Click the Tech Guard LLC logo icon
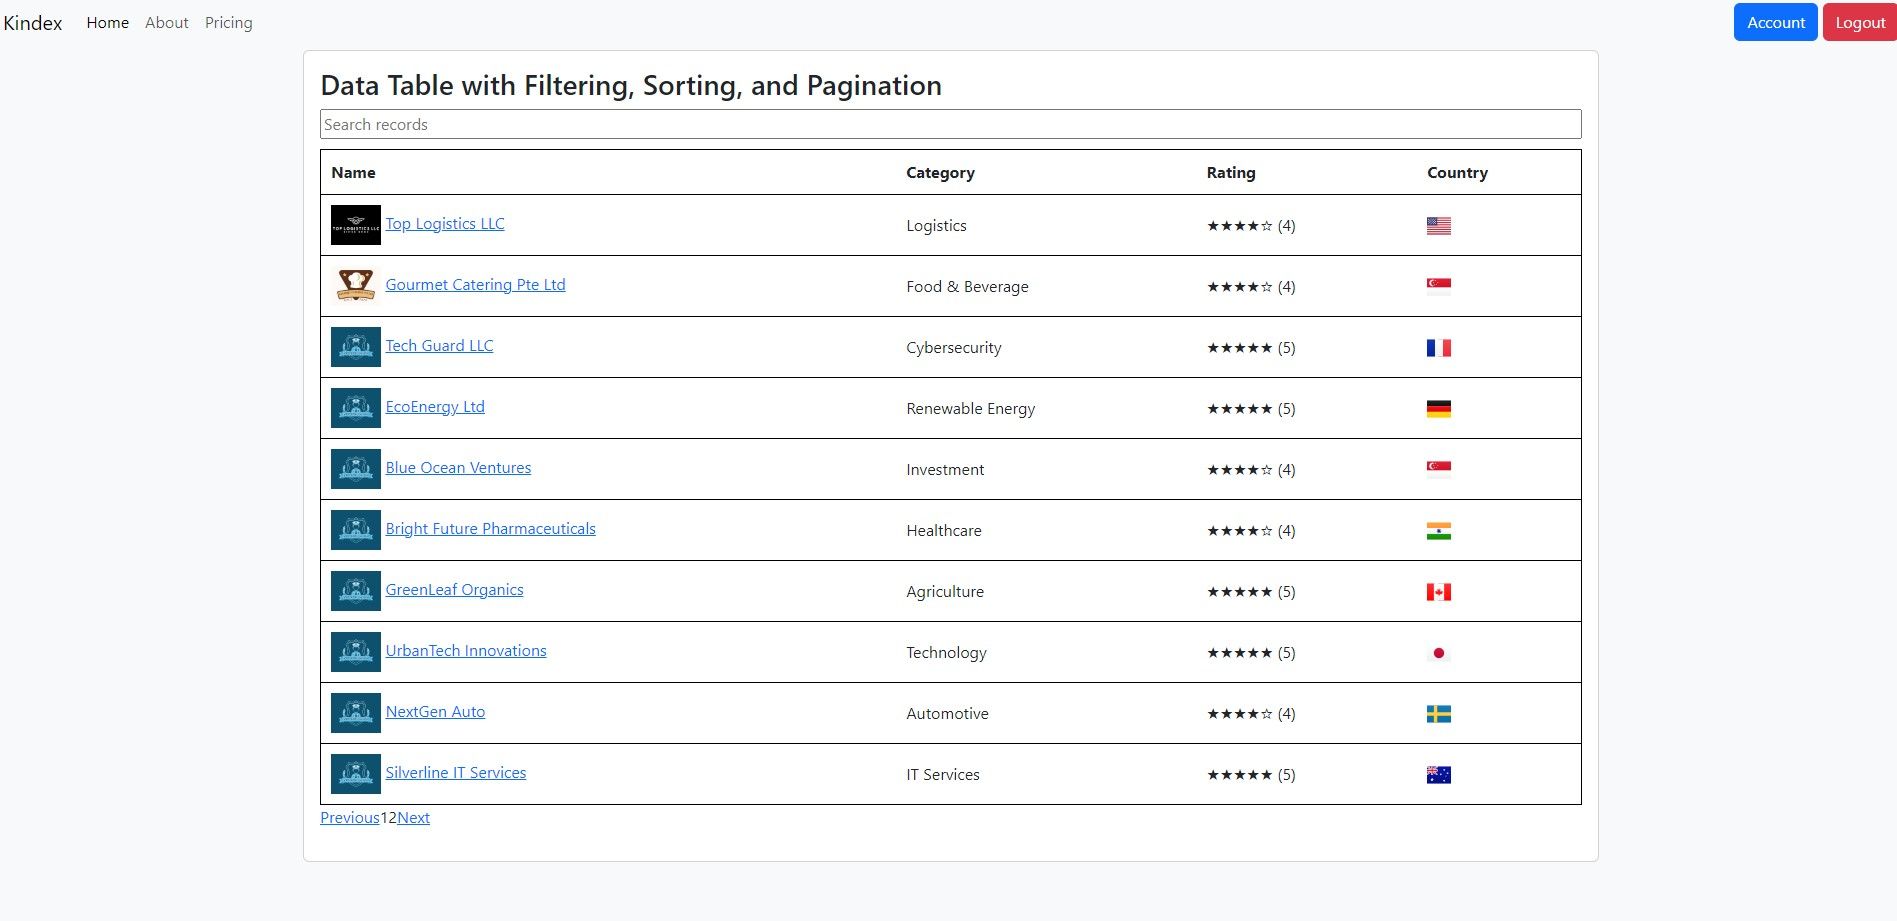 [356, 347]
